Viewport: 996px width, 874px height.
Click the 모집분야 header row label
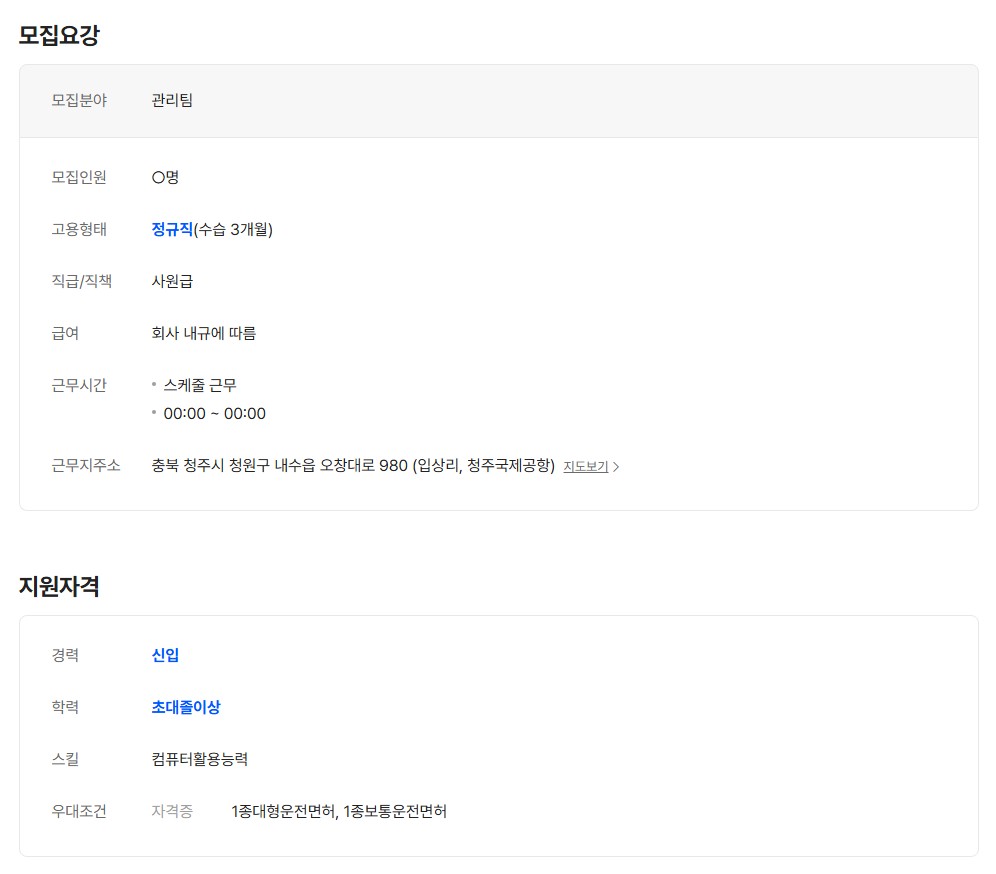[79, 100]
